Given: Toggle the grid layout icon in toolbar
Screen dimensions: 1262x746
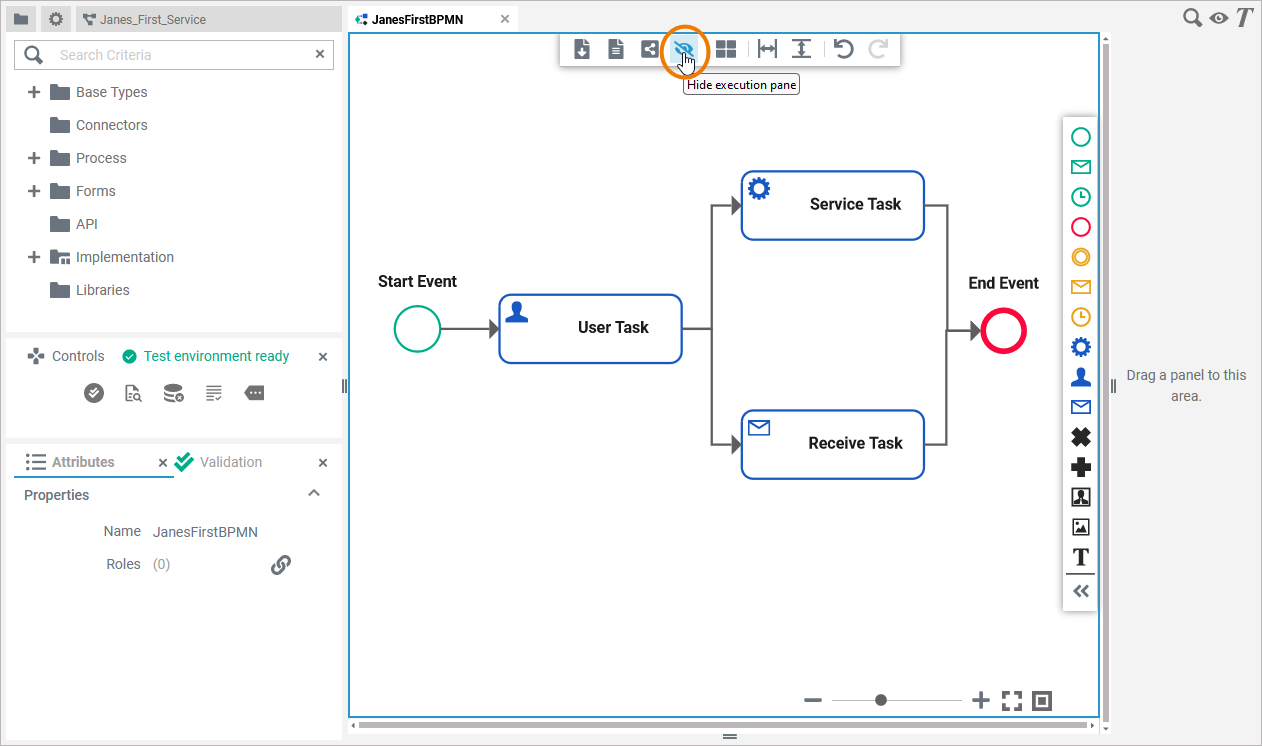Looking at the screenshot, I should click(726, 49).
